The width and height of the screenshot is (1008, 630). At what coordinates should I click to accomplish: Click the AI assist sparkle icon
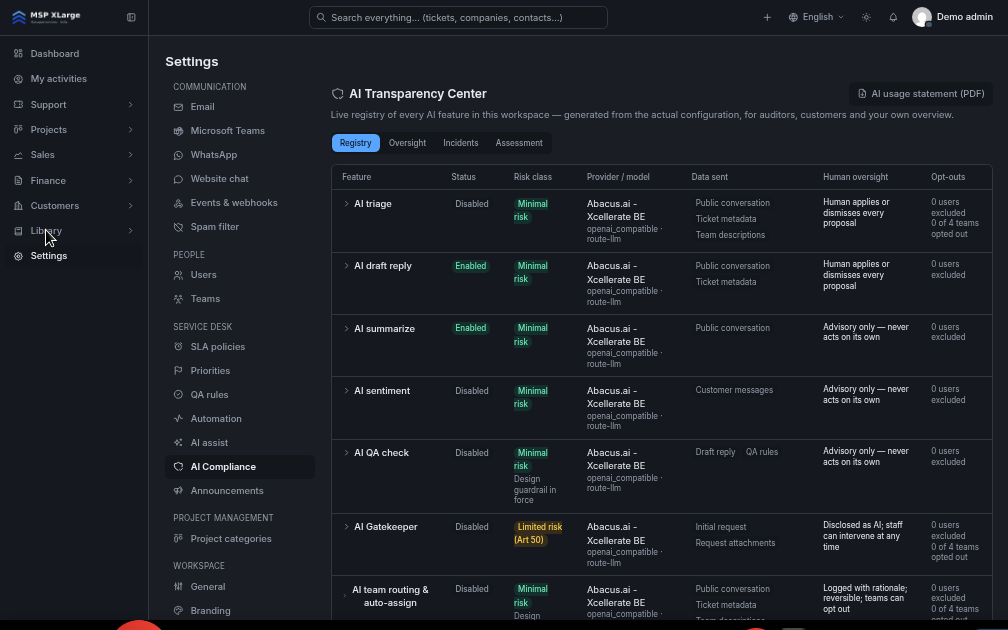click(x=178, y=442)
